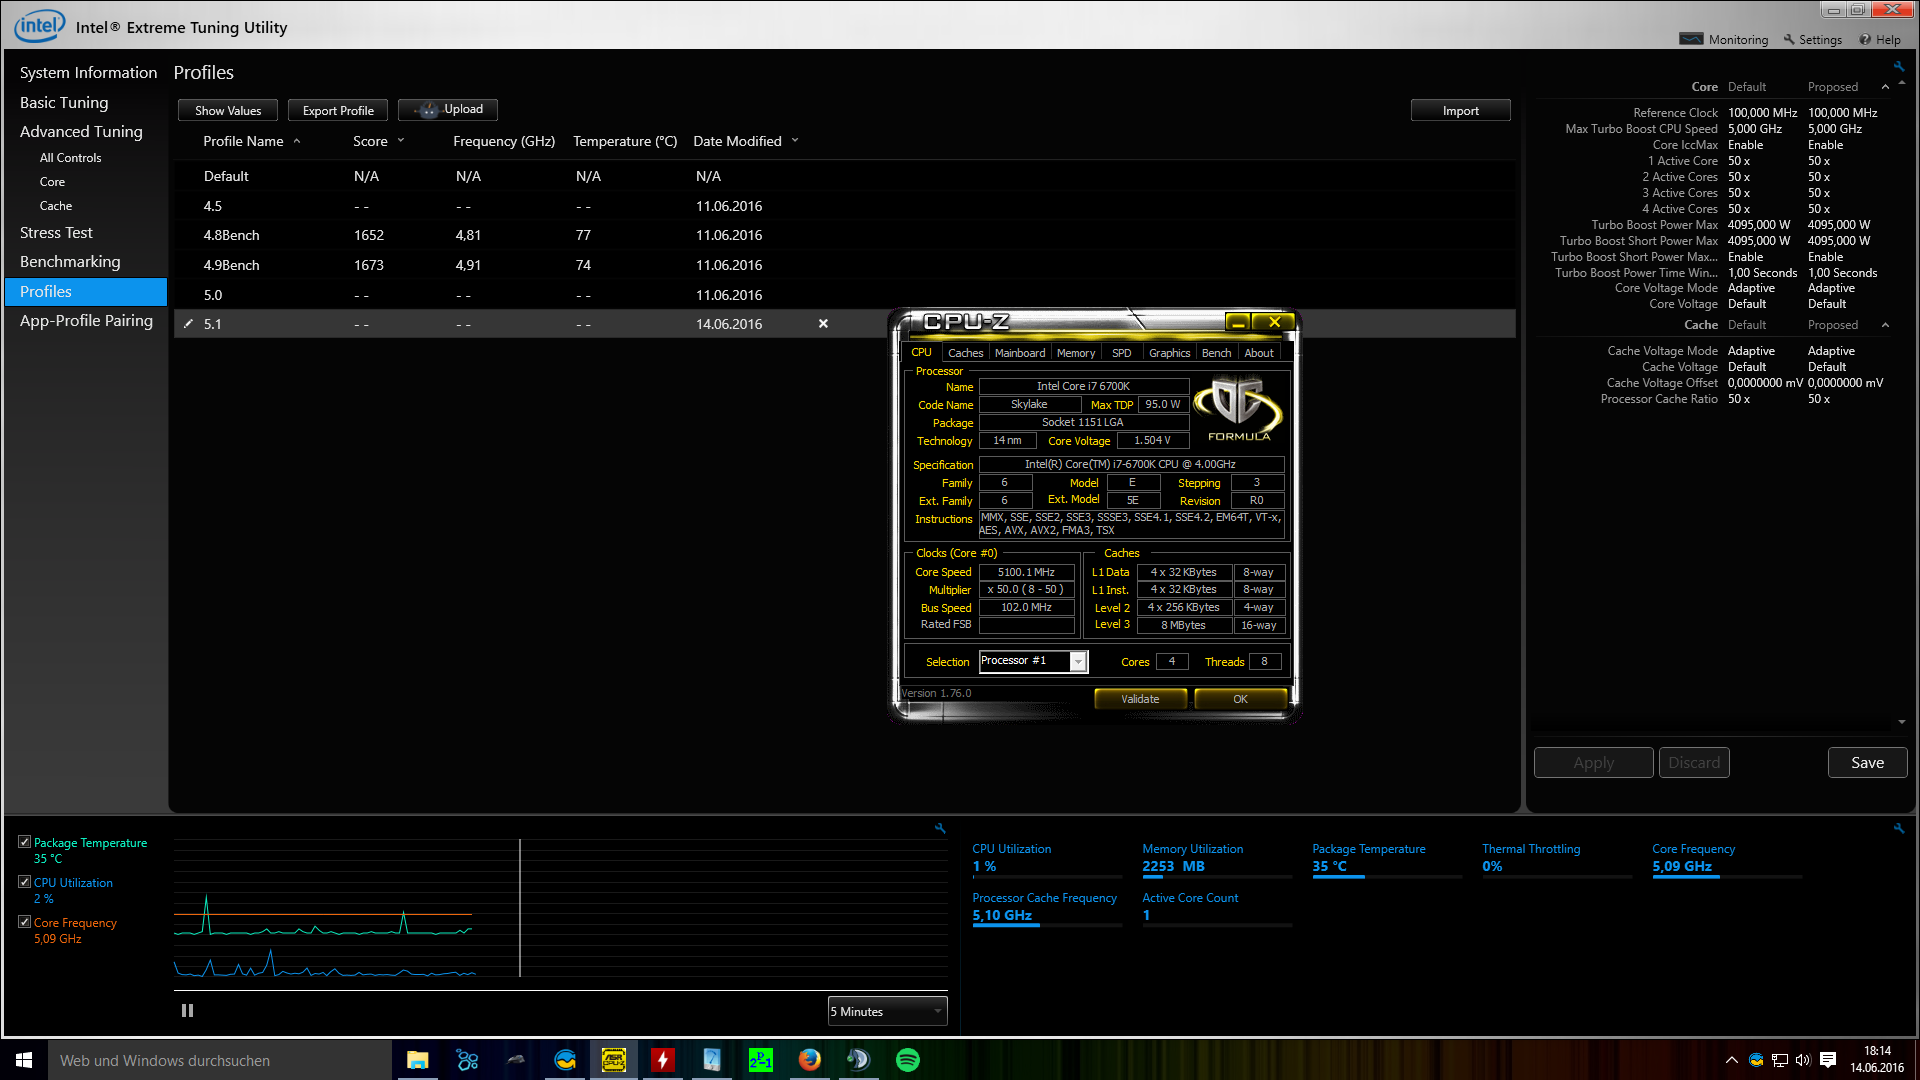Open the hexagon-cluster app in taskbar
Screen dimensions: 1920x1080
pyautogui.click(x=467, y=1060)
